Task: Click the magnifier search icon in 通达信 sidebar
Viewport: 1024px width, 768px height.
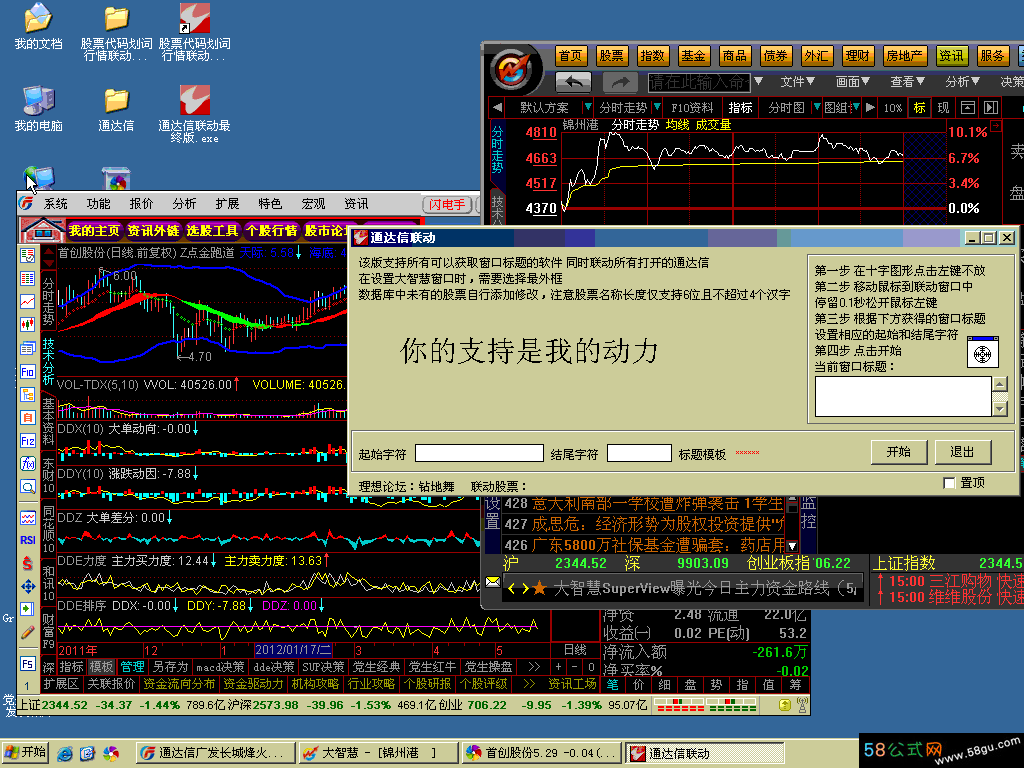Action: pos(27,487)
